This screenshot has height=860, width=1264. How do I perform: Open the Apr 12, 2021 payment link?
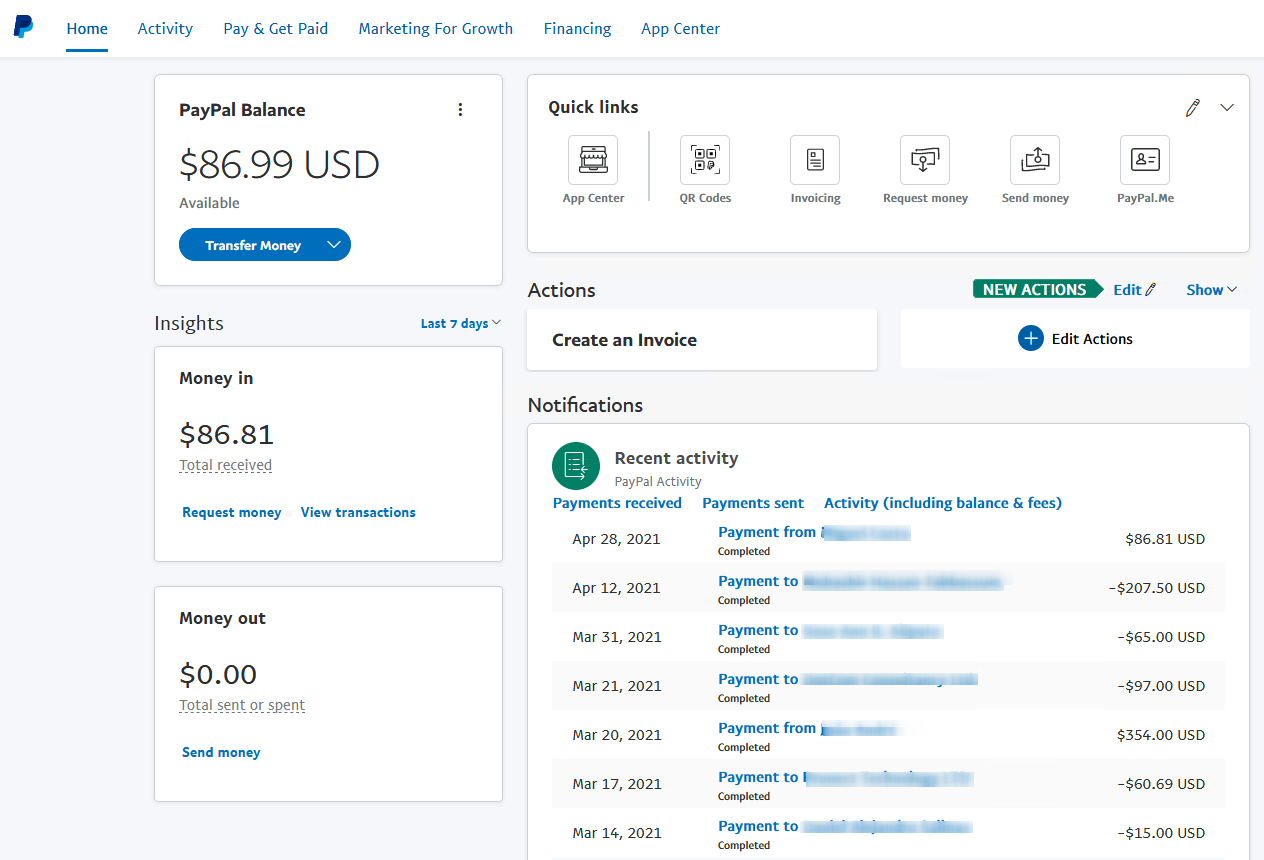pos(860,581)
